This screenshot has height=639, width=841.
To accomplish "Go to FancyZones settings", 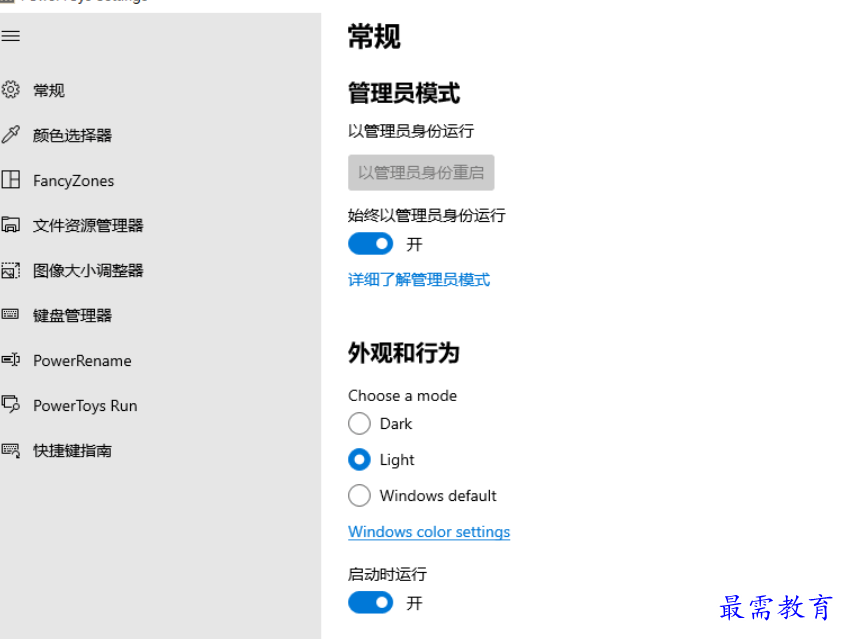I will tap(73, 181).
